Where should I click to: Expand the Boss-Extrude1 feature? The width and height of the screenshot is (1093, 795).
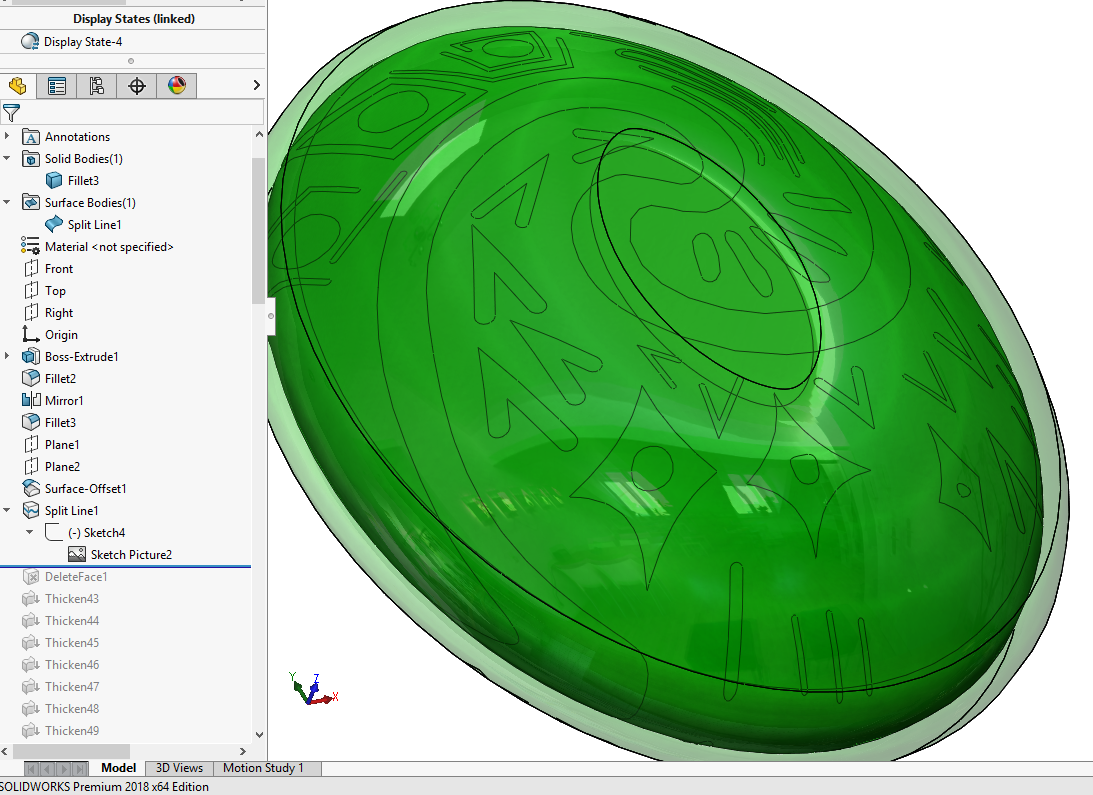click(x=7, y=357)
